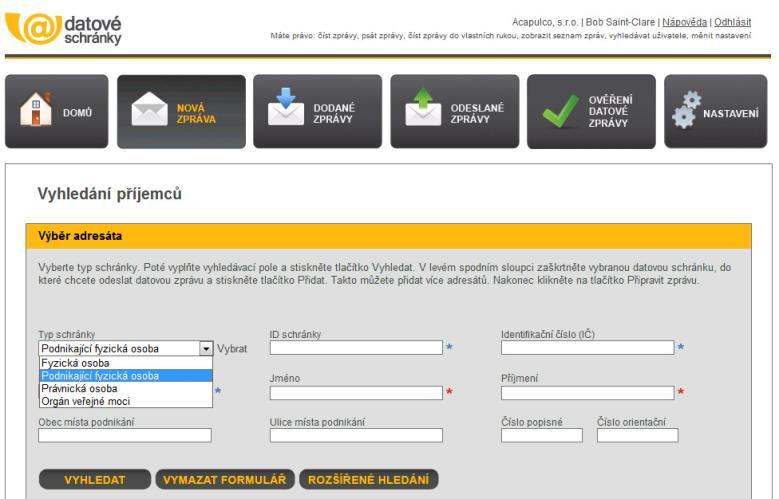Click into the Příjmení text field
Image resolution: width=779 pixels, height=499 pixels.
click(x=587, y=392)
